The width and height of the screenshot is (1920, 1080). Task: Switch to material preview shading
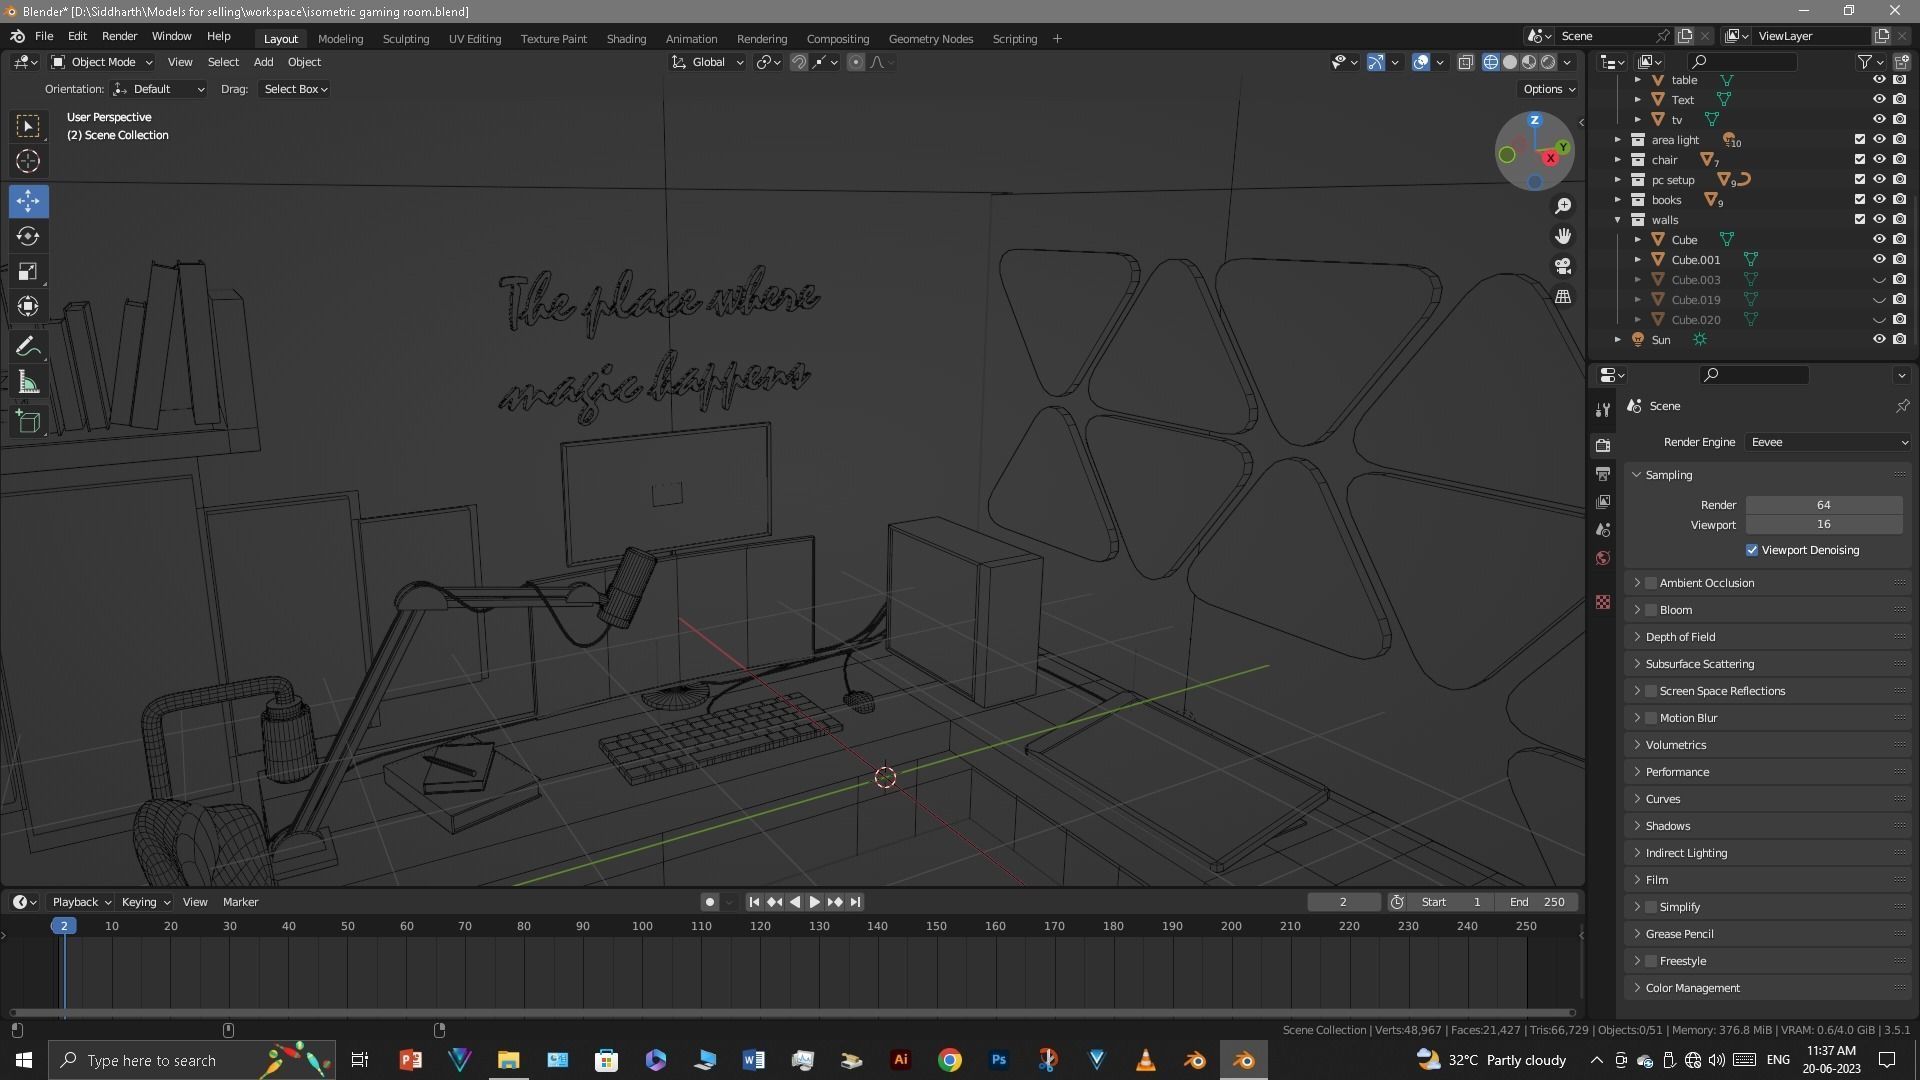tap(1529, 62)
